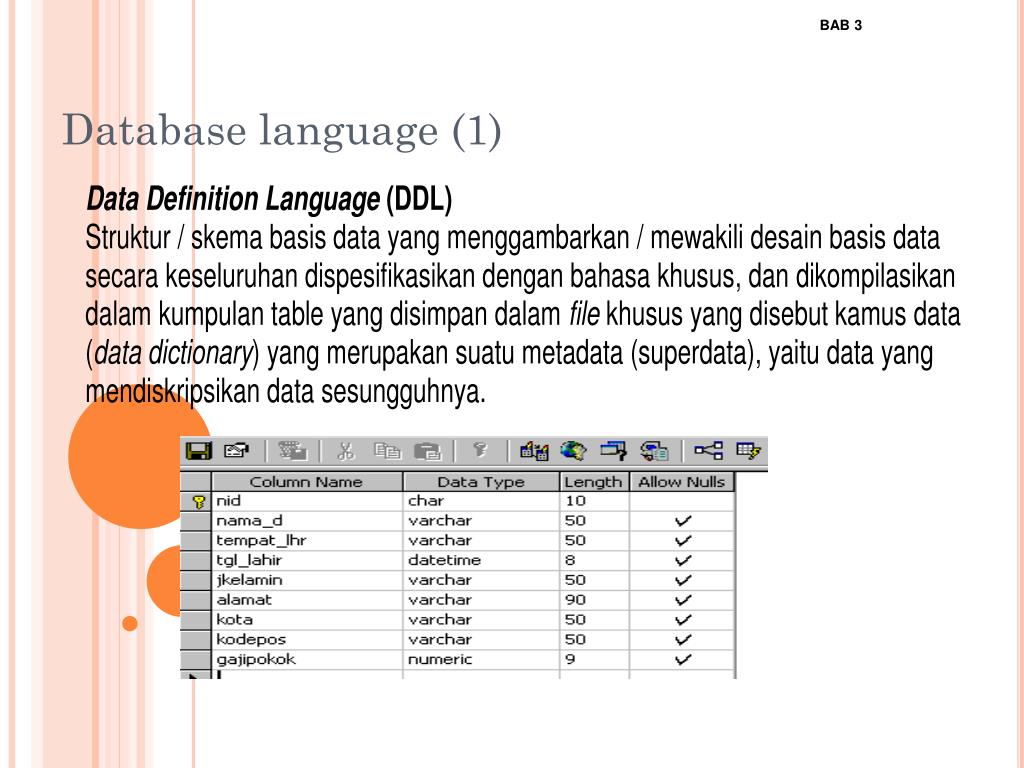1024x768 pixels.
Task: Click the manage indexes/keys icon
Action: click(654, 451)
